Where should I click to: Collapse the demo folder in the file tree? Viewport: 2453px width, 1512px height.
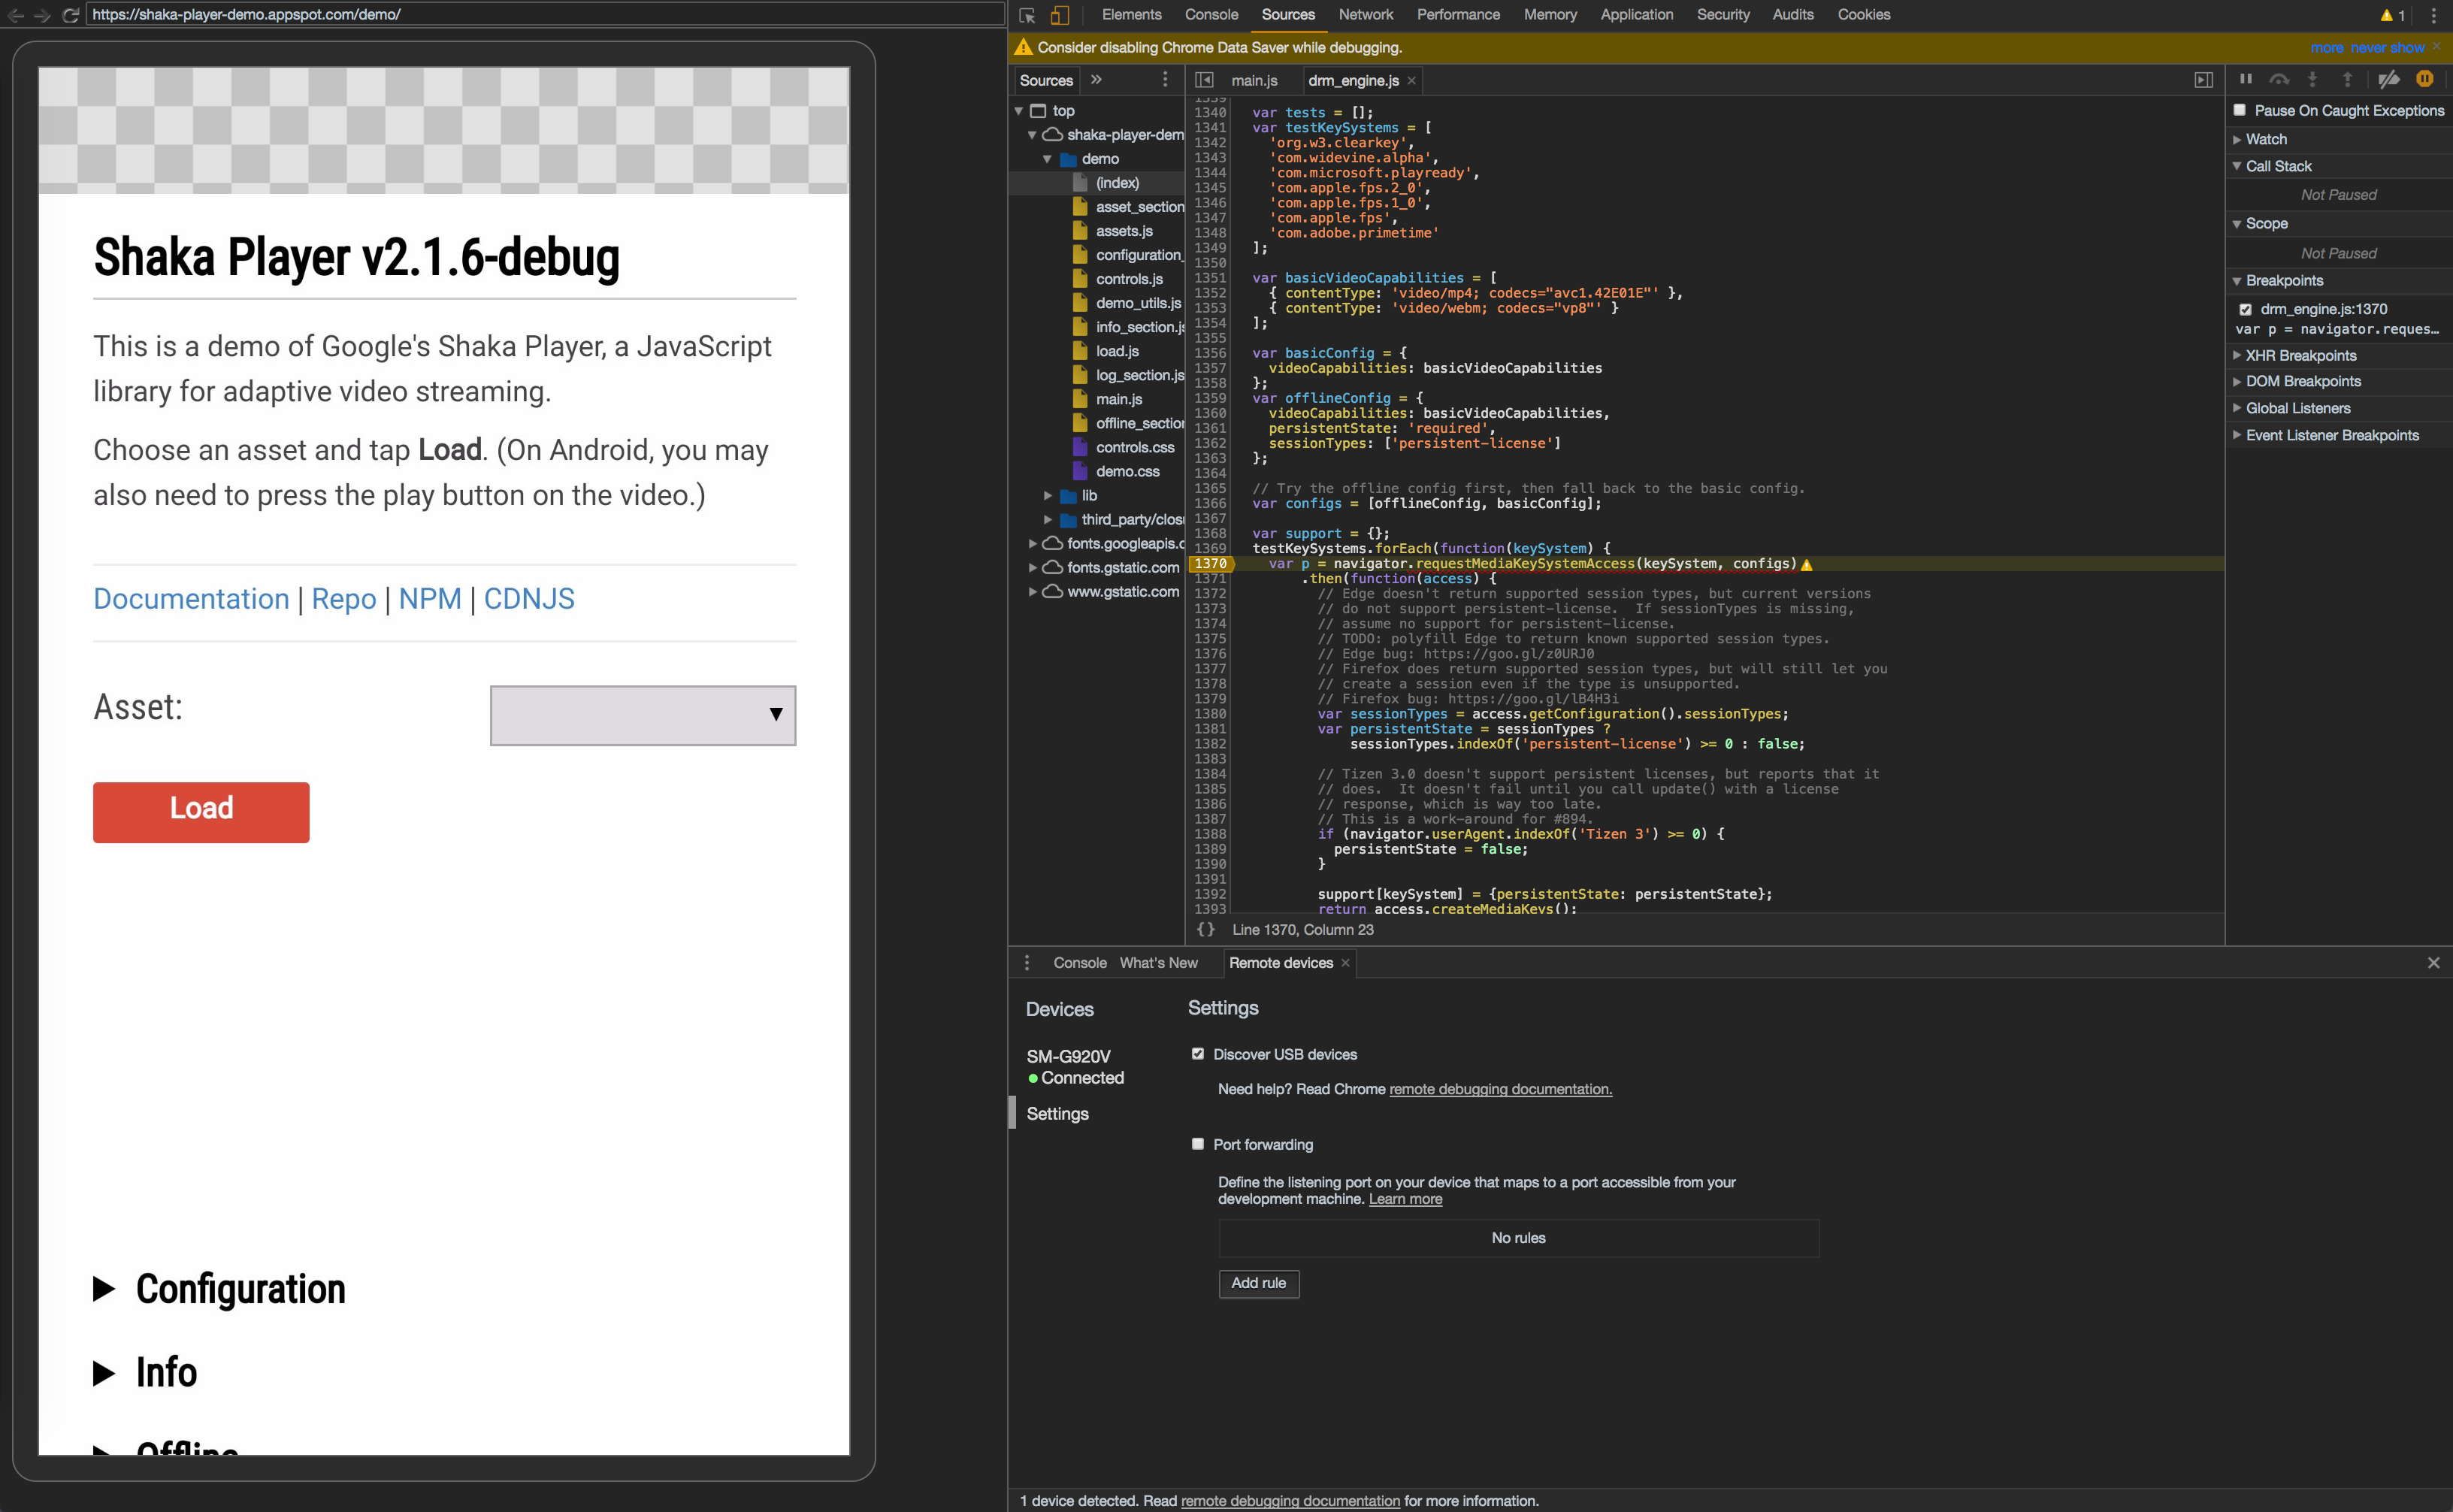[x=1048, y=158]
